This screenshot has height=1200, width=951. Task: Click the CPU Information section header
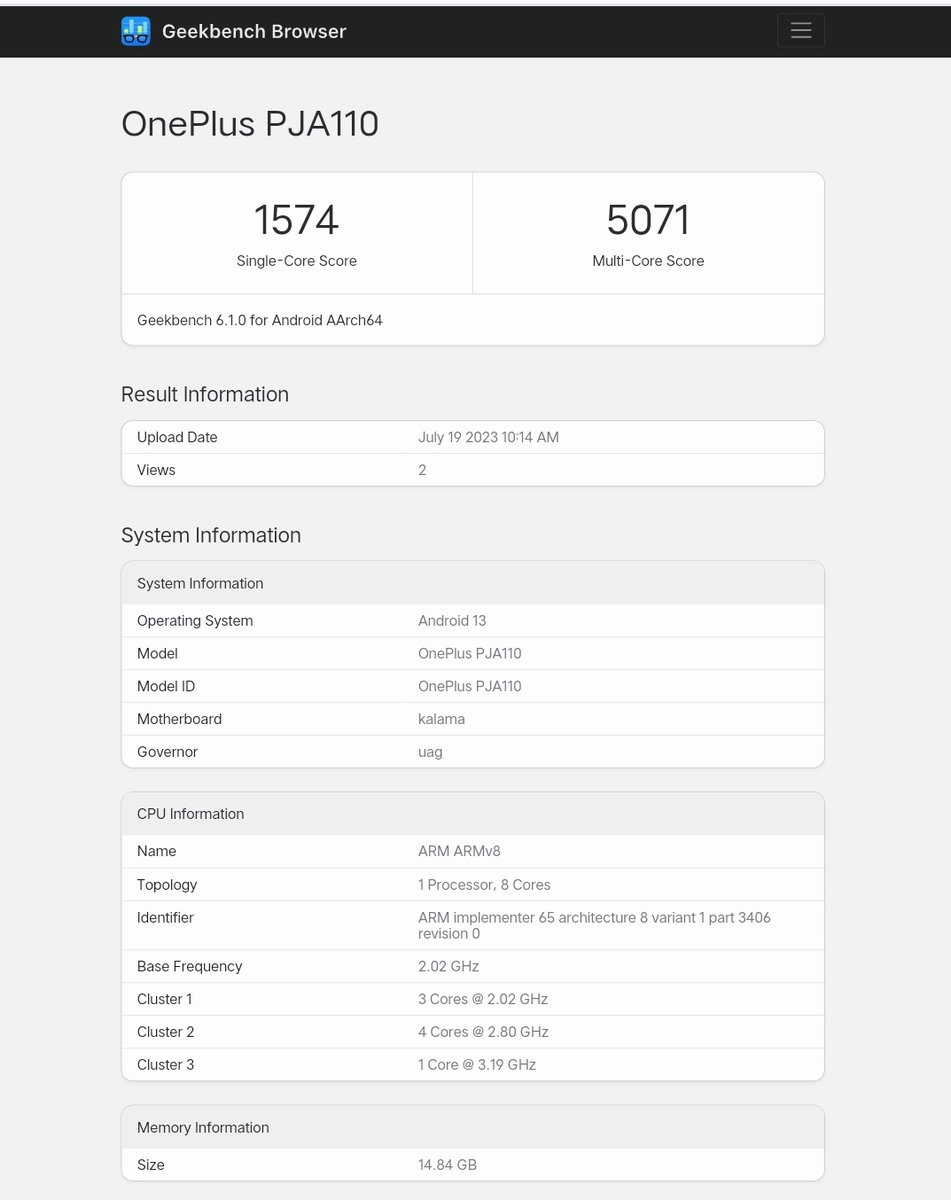coord(190,813)
